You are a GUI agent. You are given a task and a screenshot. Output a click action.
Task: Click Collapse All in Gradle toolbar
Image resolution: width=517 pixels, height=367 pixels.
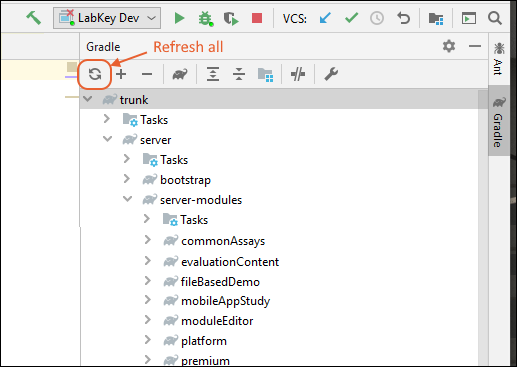tap(239, 74)
